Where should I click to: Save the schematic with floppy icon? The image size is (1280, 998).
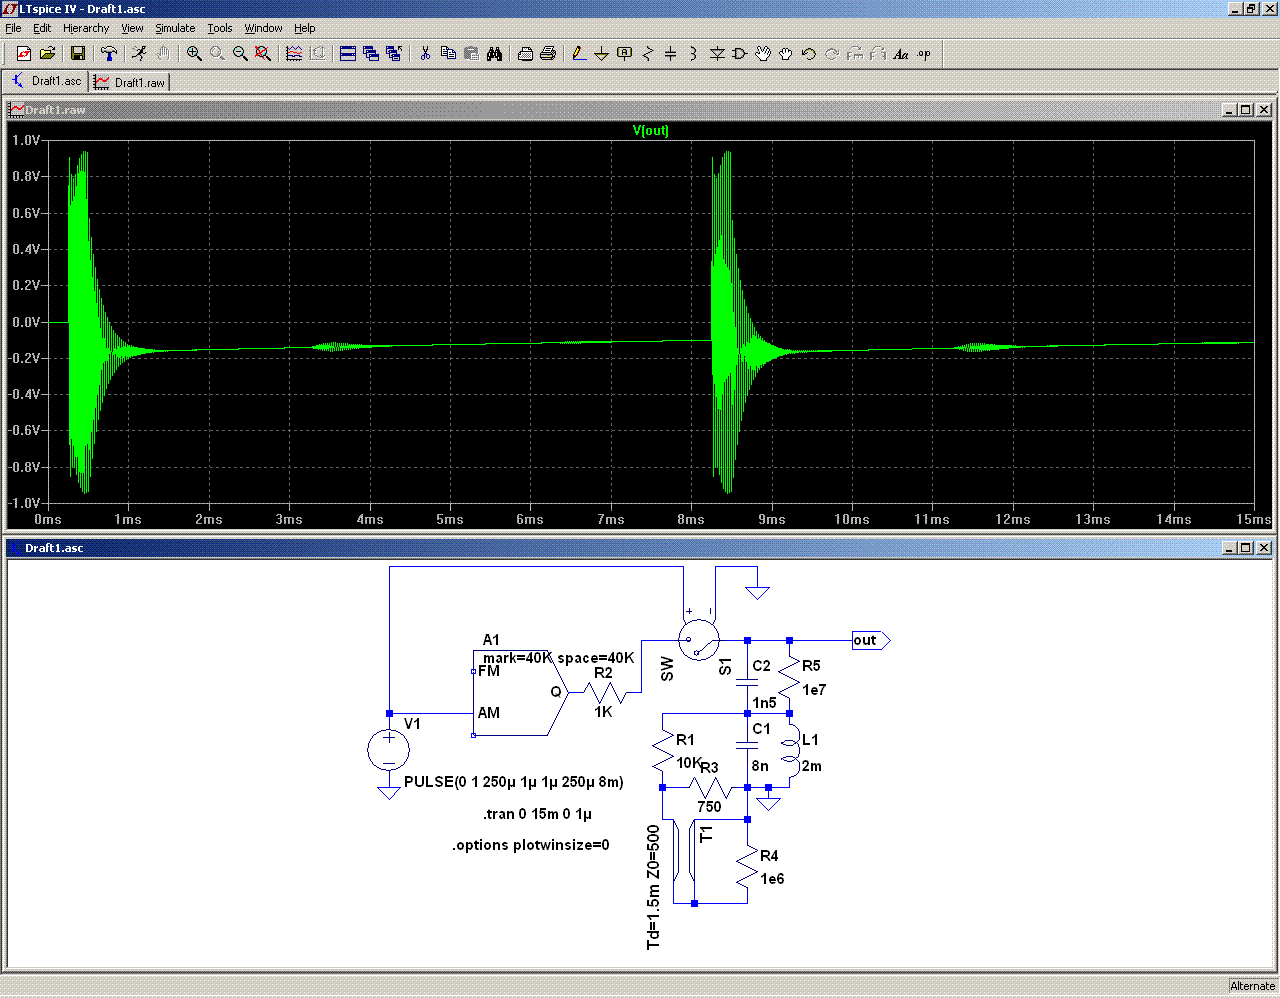pyautogui.click(x=77, y=54)
